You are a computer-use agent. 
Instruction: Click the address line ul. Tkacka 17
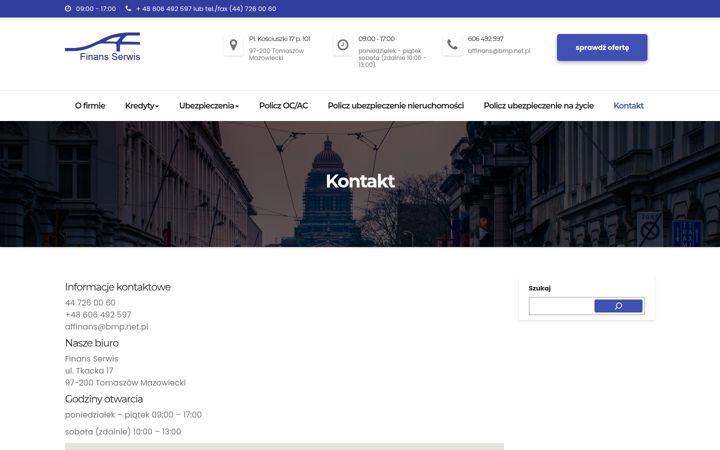(89, 371)
